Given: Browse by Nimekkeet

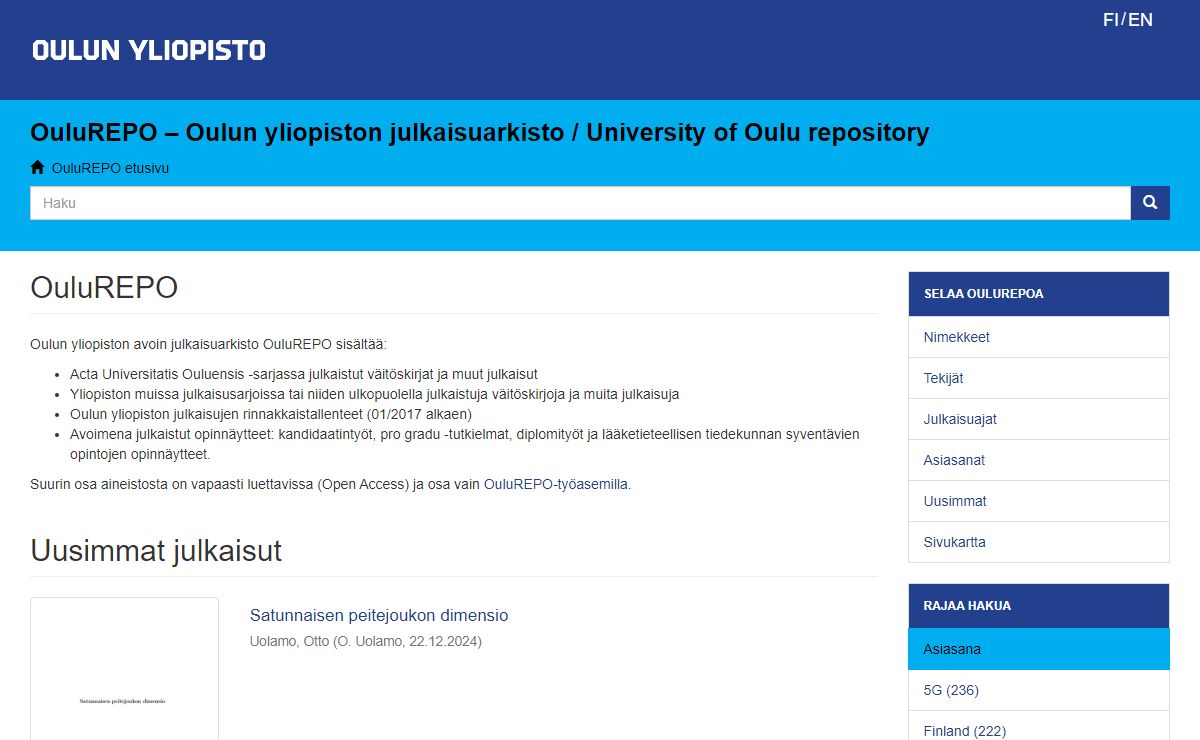Looking at the screenshot, I should (x=1039, y=337).
